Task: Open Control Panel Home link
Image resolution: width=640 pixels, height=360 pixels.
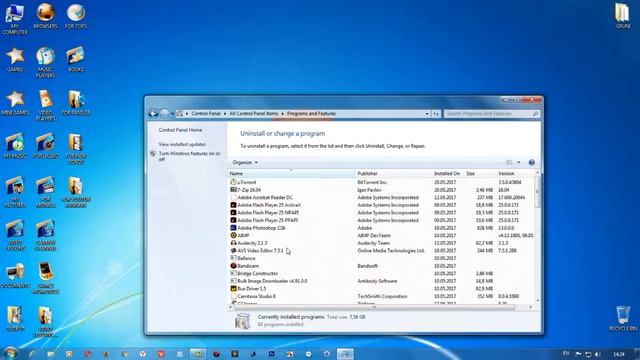Action: click(x=180, y=130)
